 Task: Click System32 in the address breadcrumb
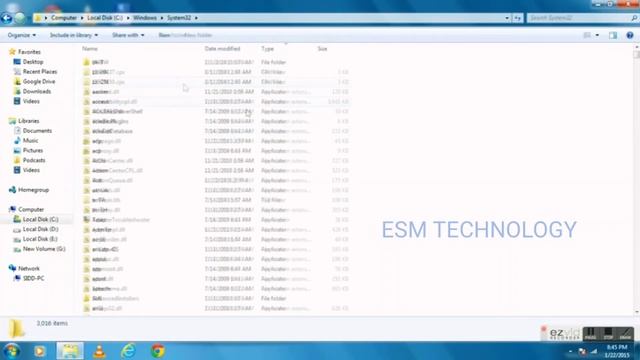point(179,18)
